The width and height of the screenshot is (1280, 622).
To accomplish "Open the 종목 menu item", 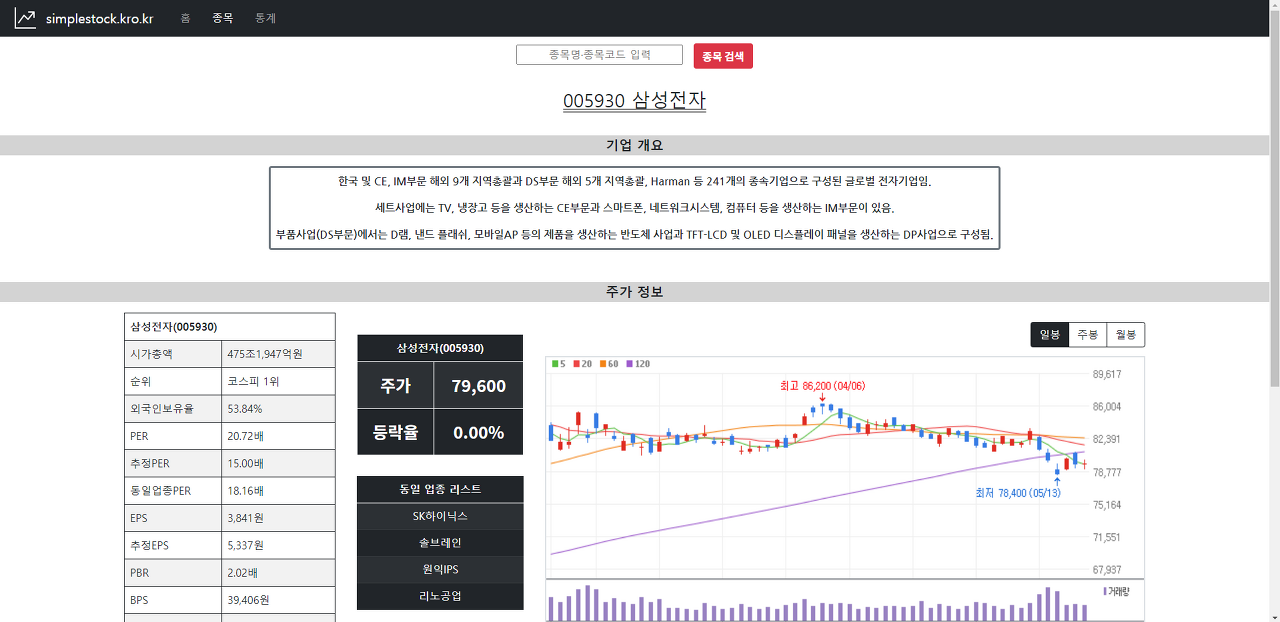I will click(x=222, y=17).
